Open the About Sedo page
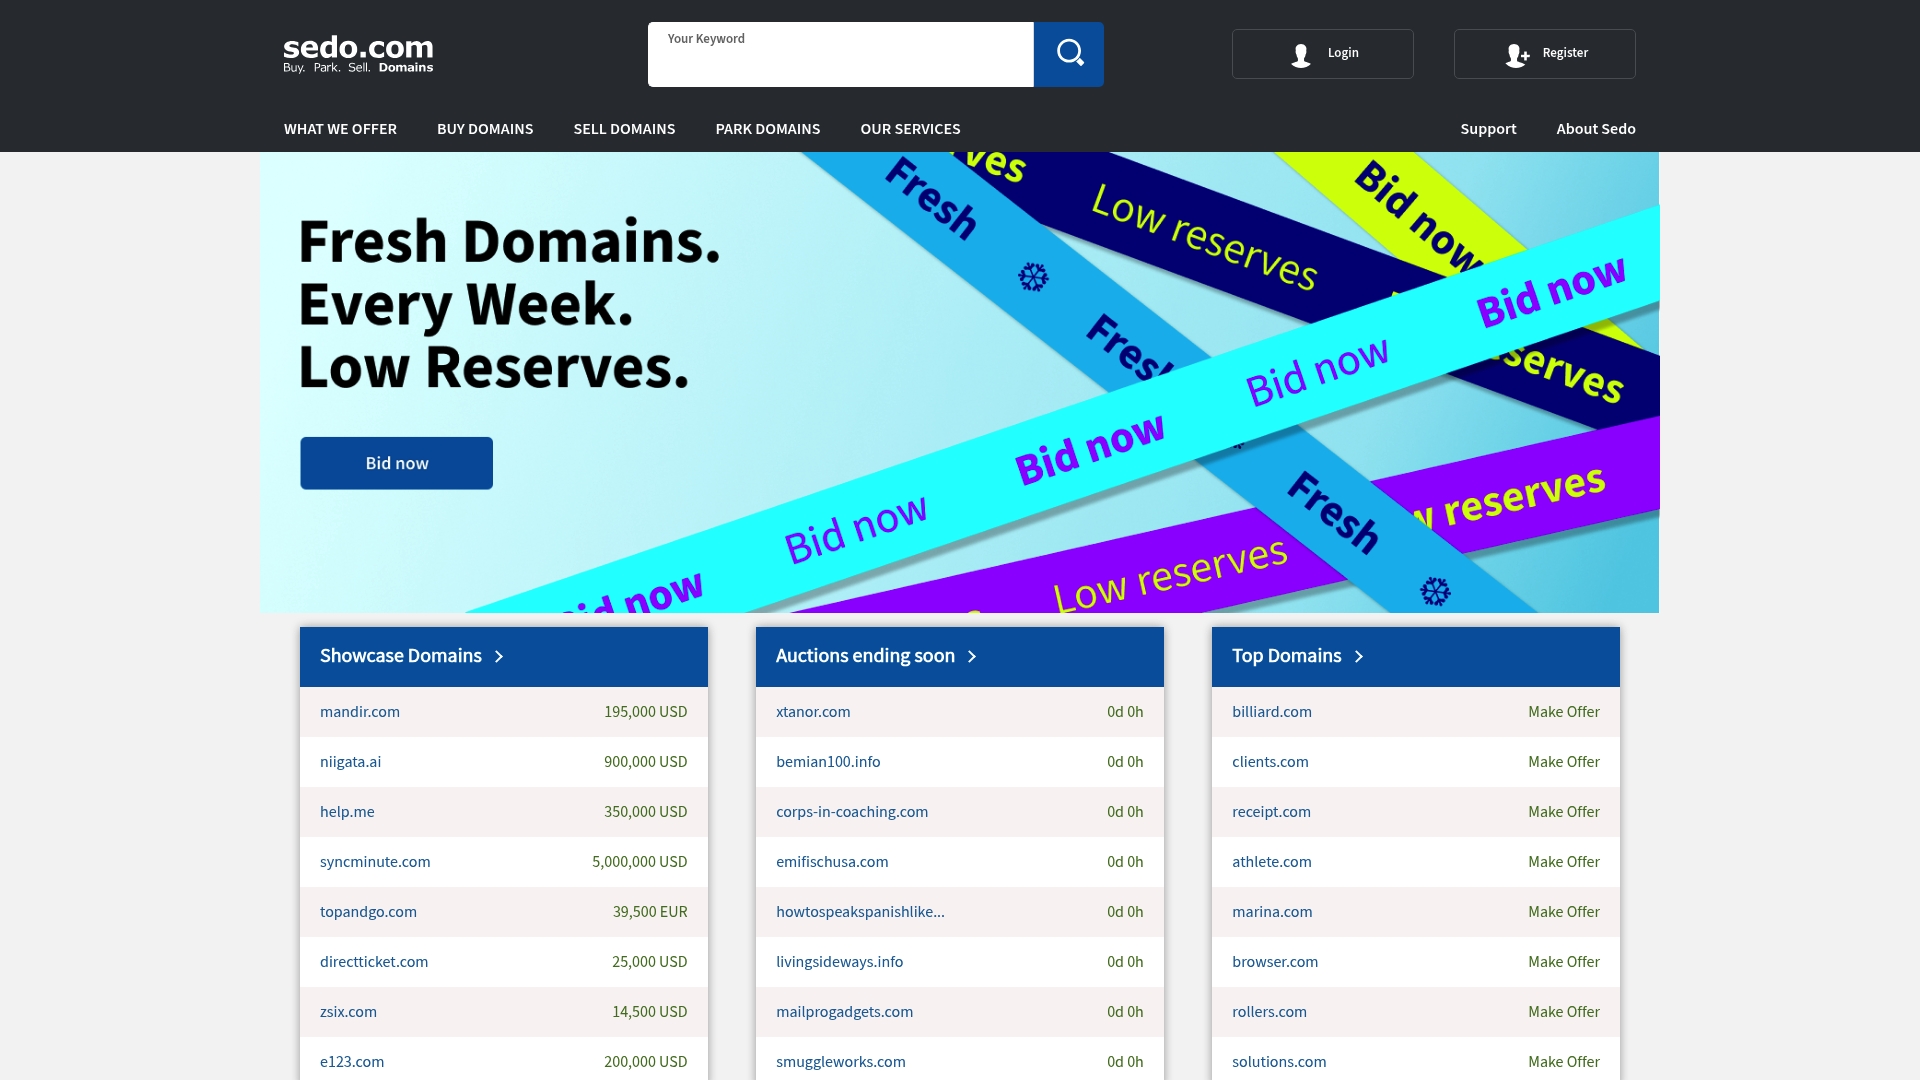This screenshot has height=1080, width=1920. coord(1596,129)
